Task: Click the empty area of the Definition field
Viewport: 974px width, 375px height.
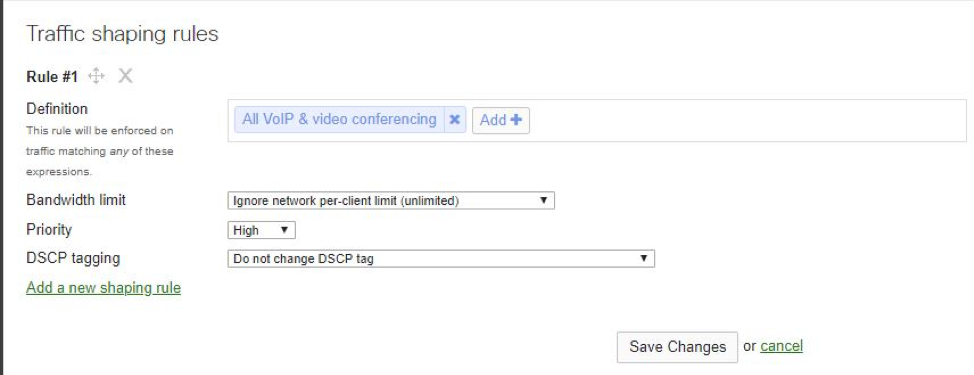Action: point(745,120)
